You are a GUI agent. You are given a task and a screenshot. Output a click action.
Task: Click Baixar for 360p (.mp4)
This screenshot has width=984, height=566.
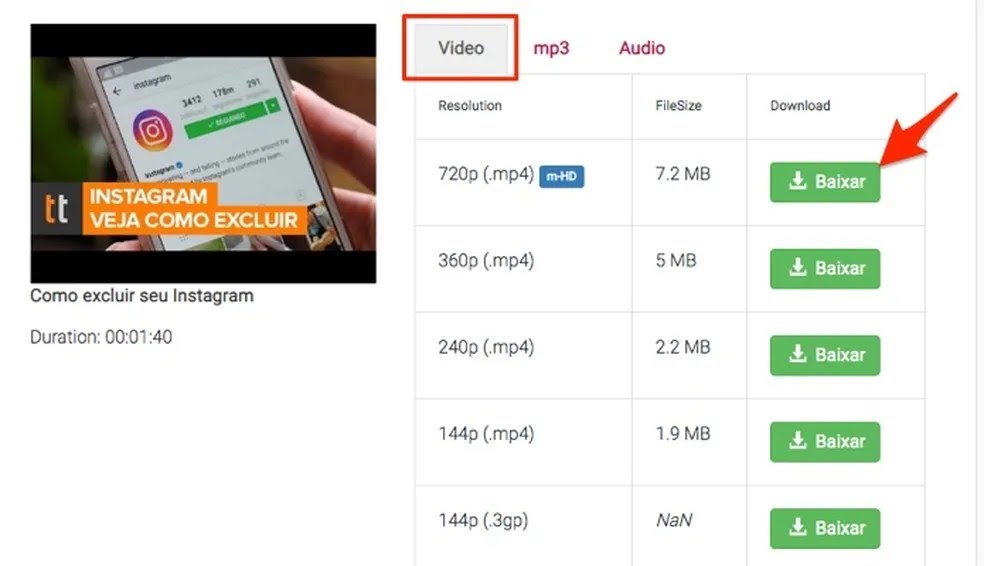coord(825,269)
